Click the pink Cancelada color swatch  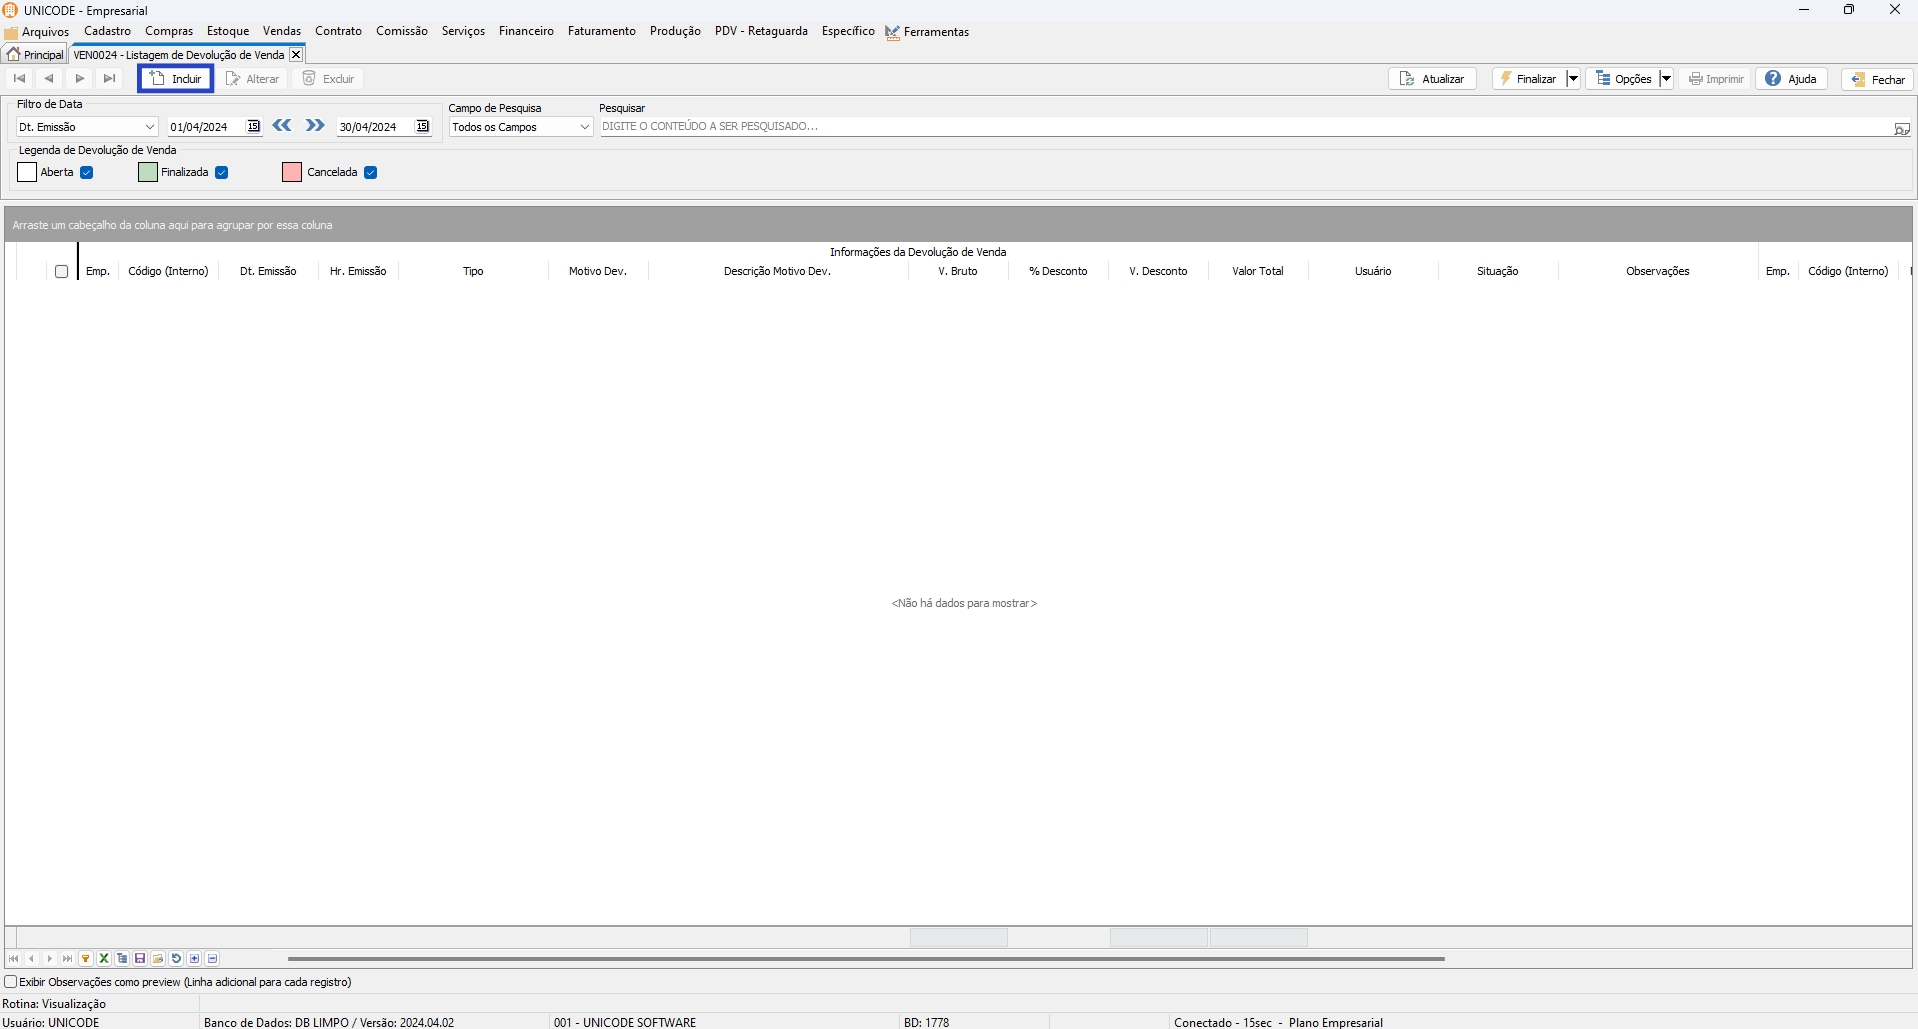tap(292, 173)
